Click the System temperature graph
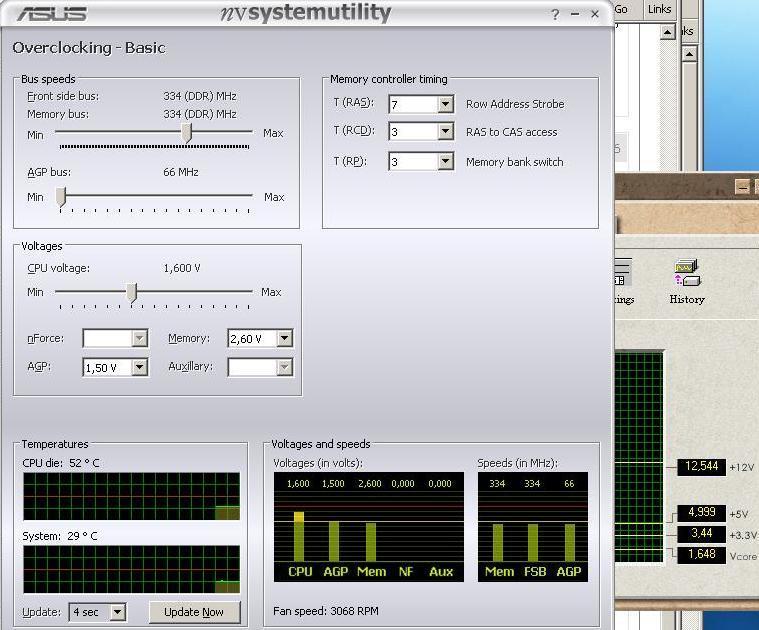 click(x=131, y=569)
